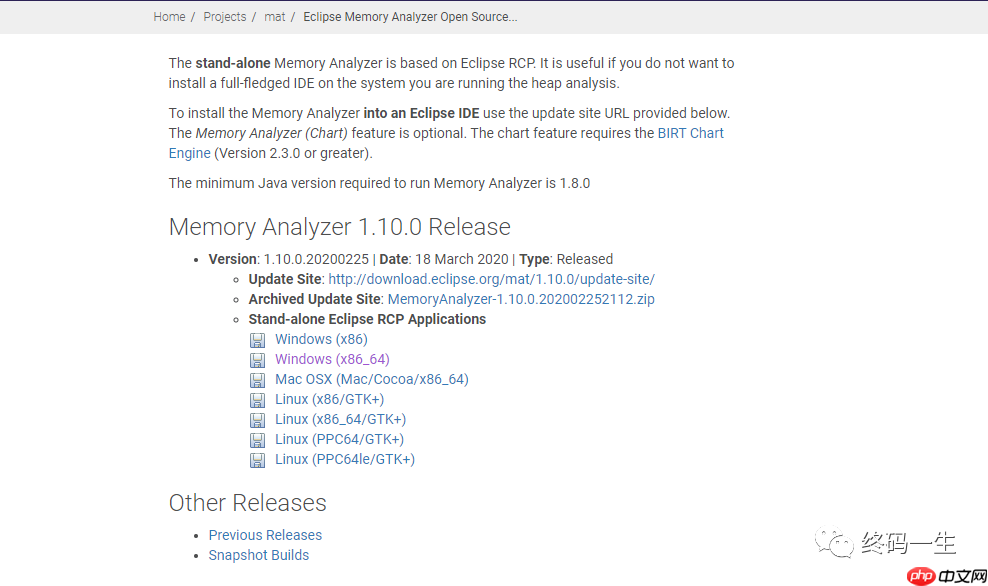Open the Eclipse Memory Analyzer Open Source breadcrumb
988x586 pixels.
[x=410, y=17]
